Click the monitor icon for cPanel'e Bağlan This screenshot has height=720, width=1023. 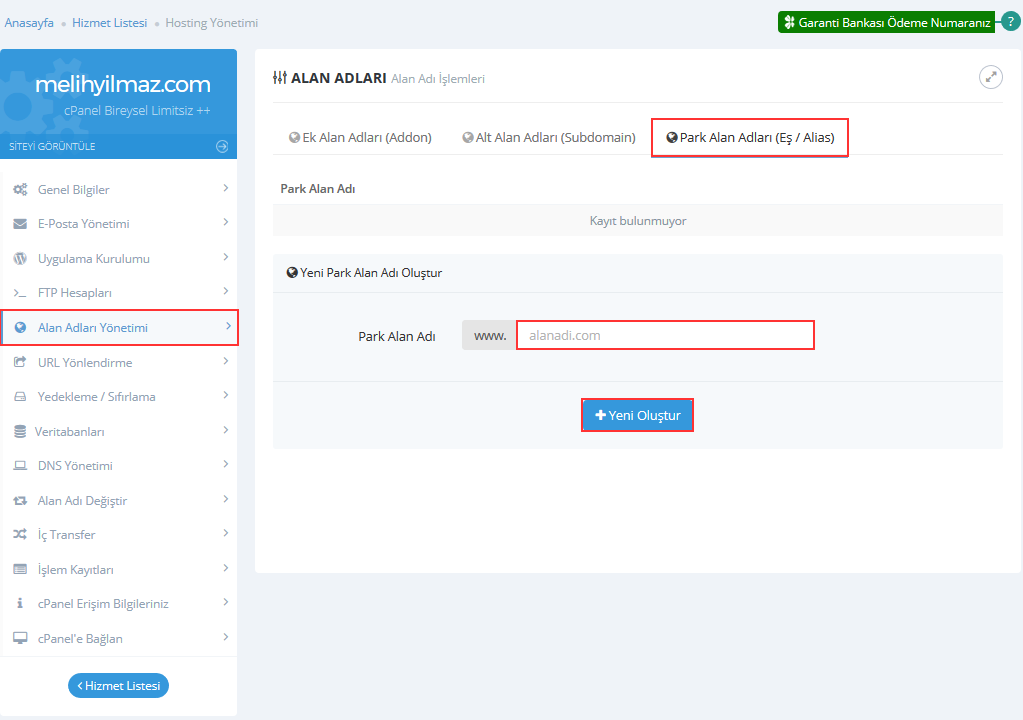(x=20, y=639)
